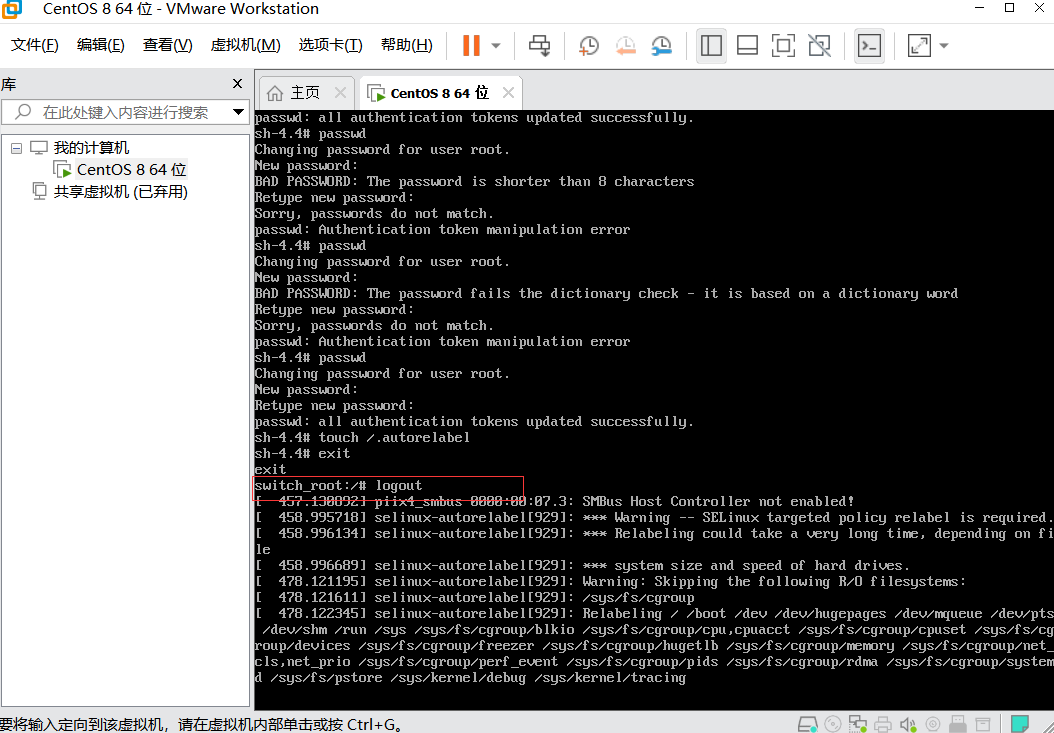
Task: Close the 库 library panel
Action: [x=237, y=83]
